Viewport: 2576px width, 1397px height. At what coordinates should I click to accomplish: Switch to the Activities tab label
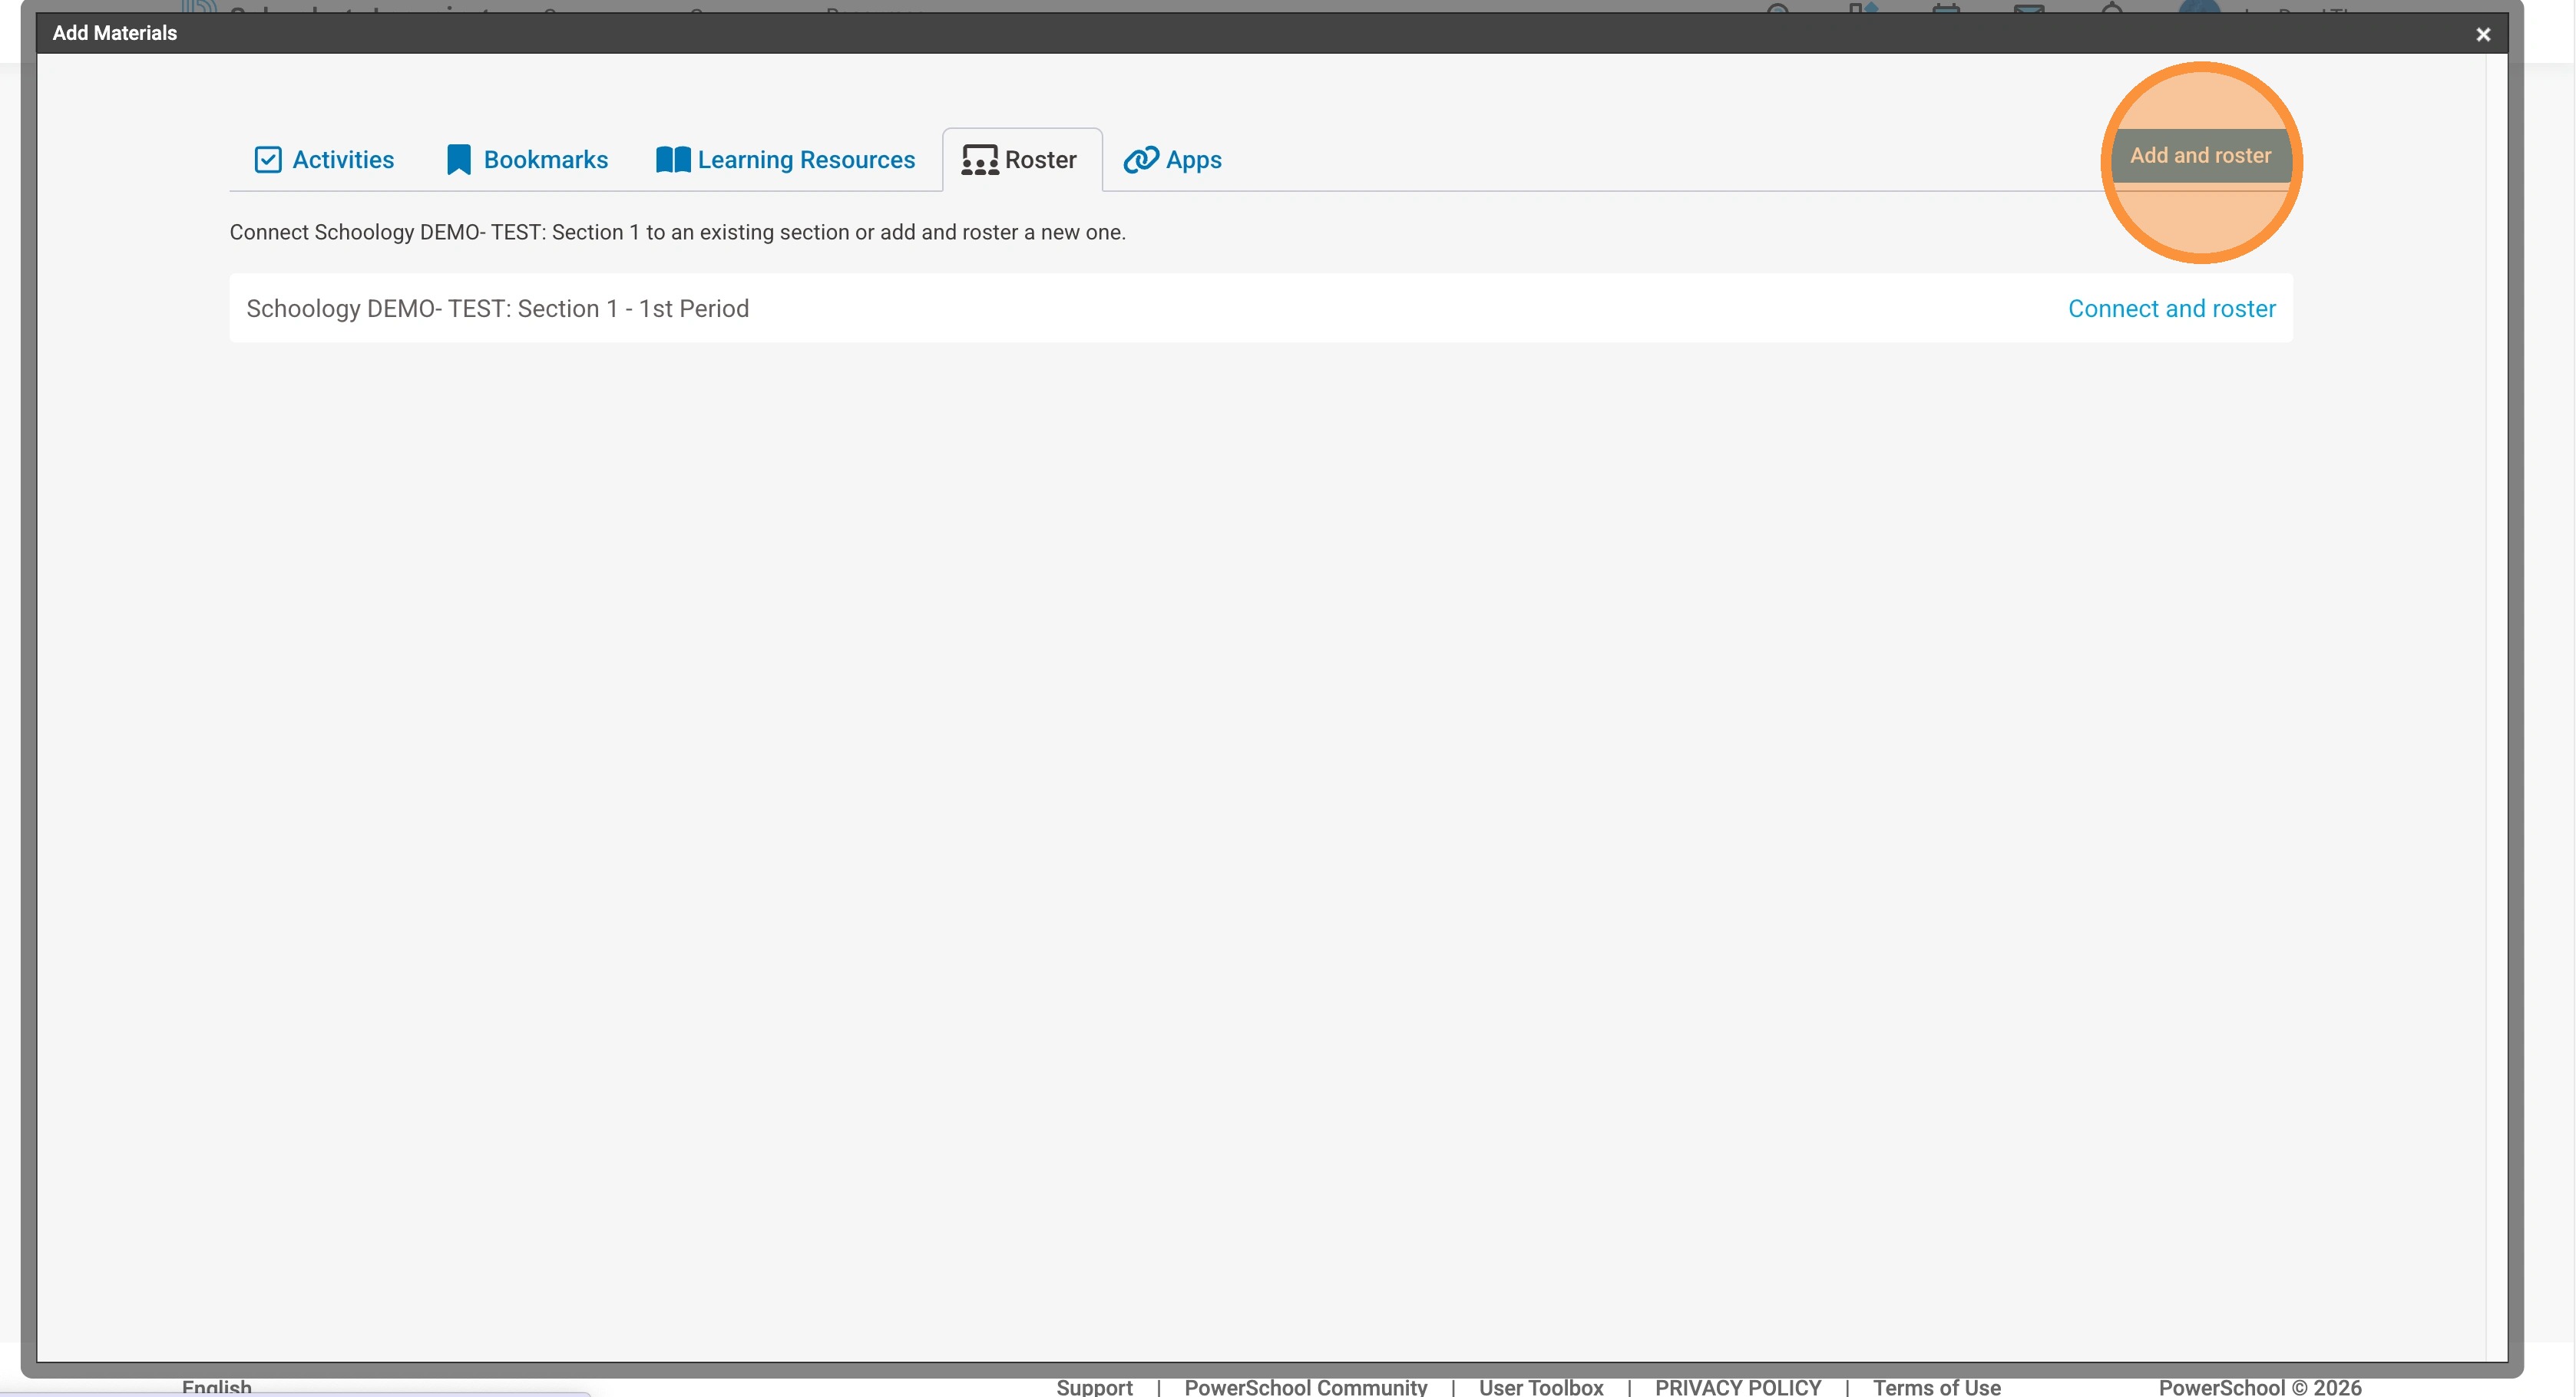coord(343,160)
